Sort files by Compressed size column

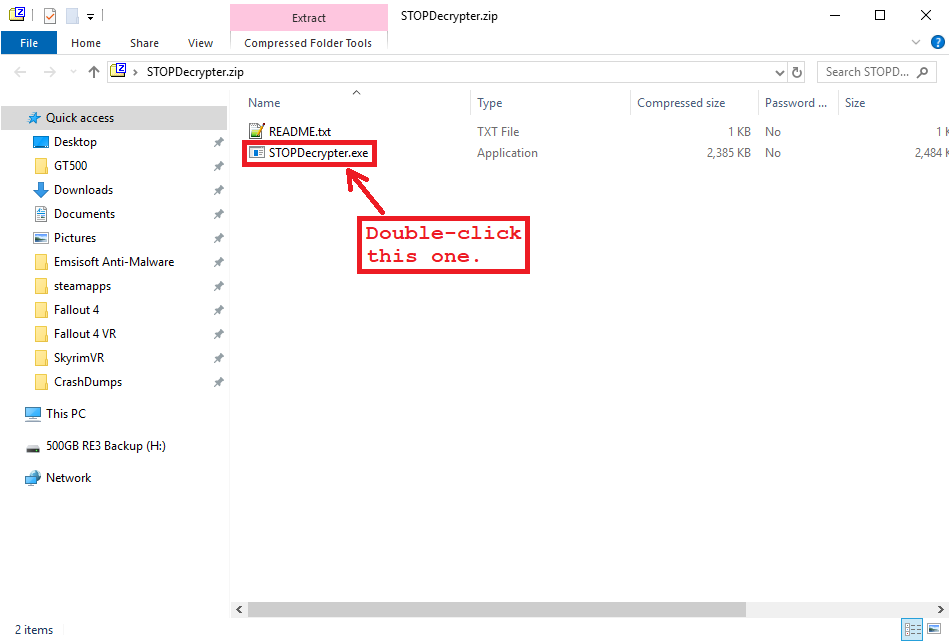coord(681,103)
